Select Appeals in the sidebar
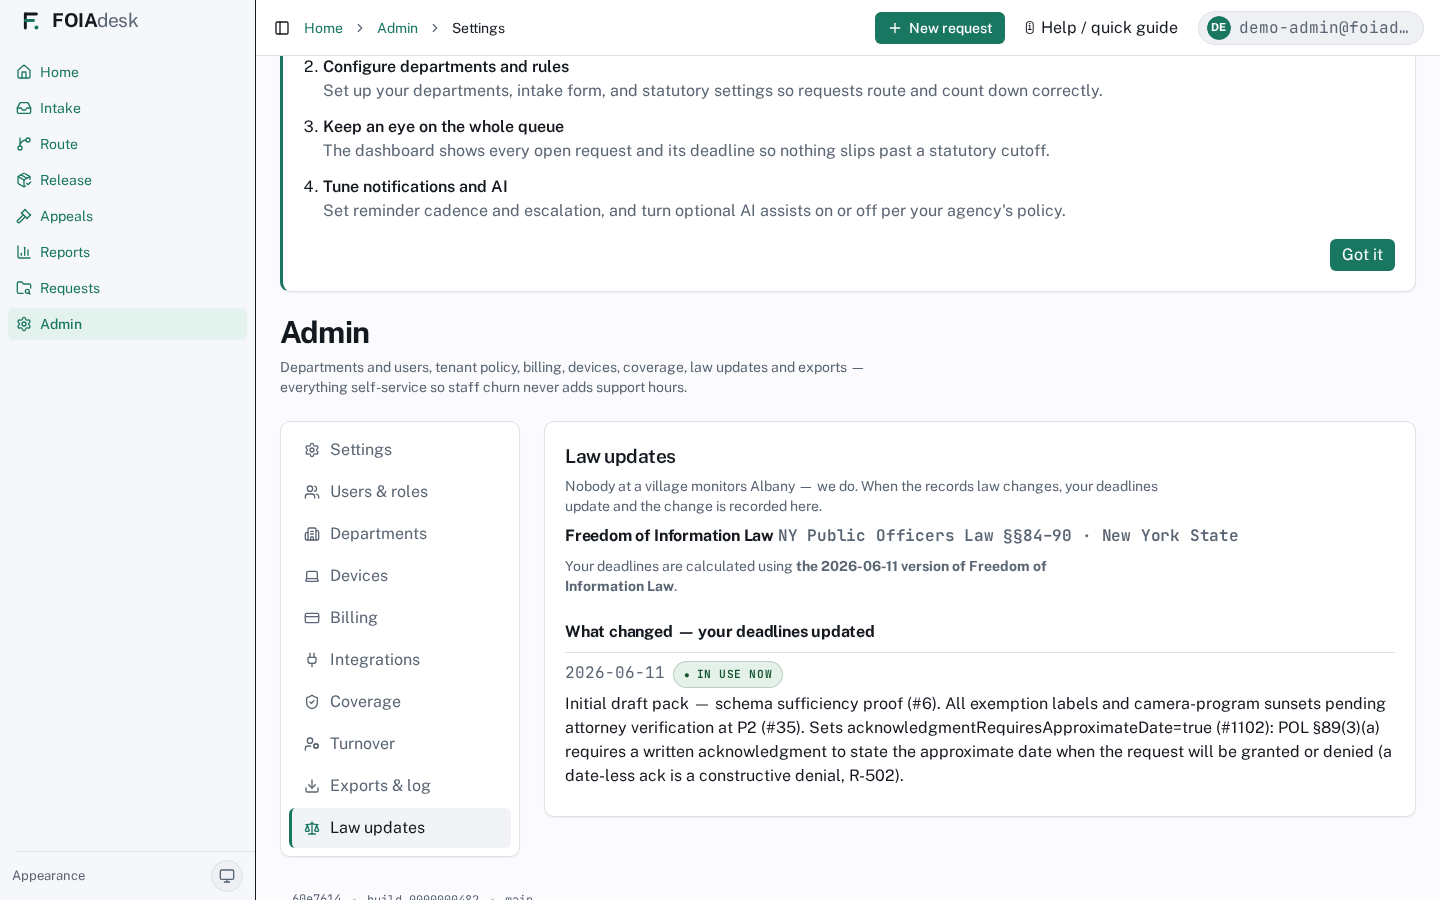 coord(127,216)
